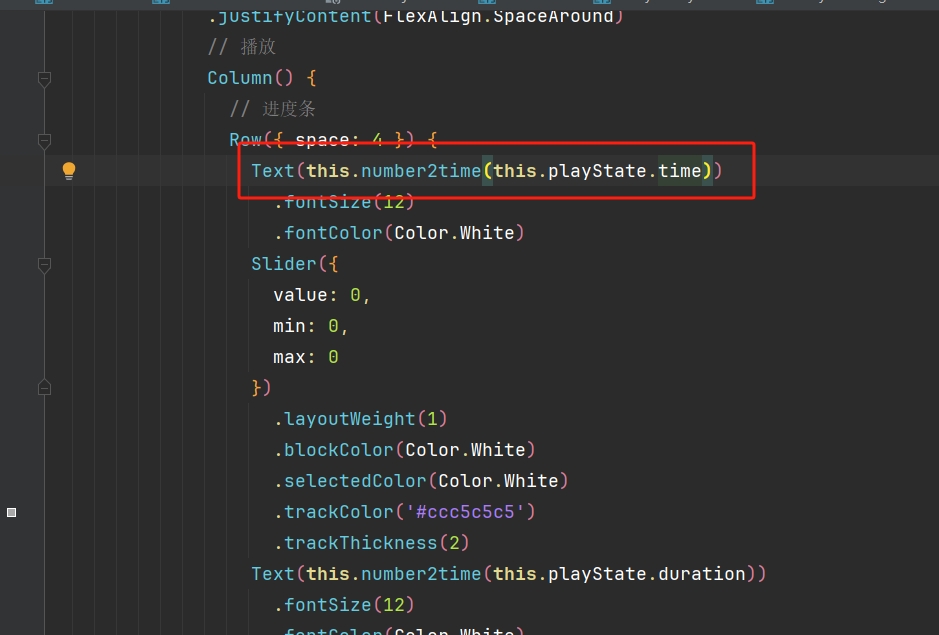Click the gutter color preview square
Screen dimensions: 939x635
(x=11, y=512)
